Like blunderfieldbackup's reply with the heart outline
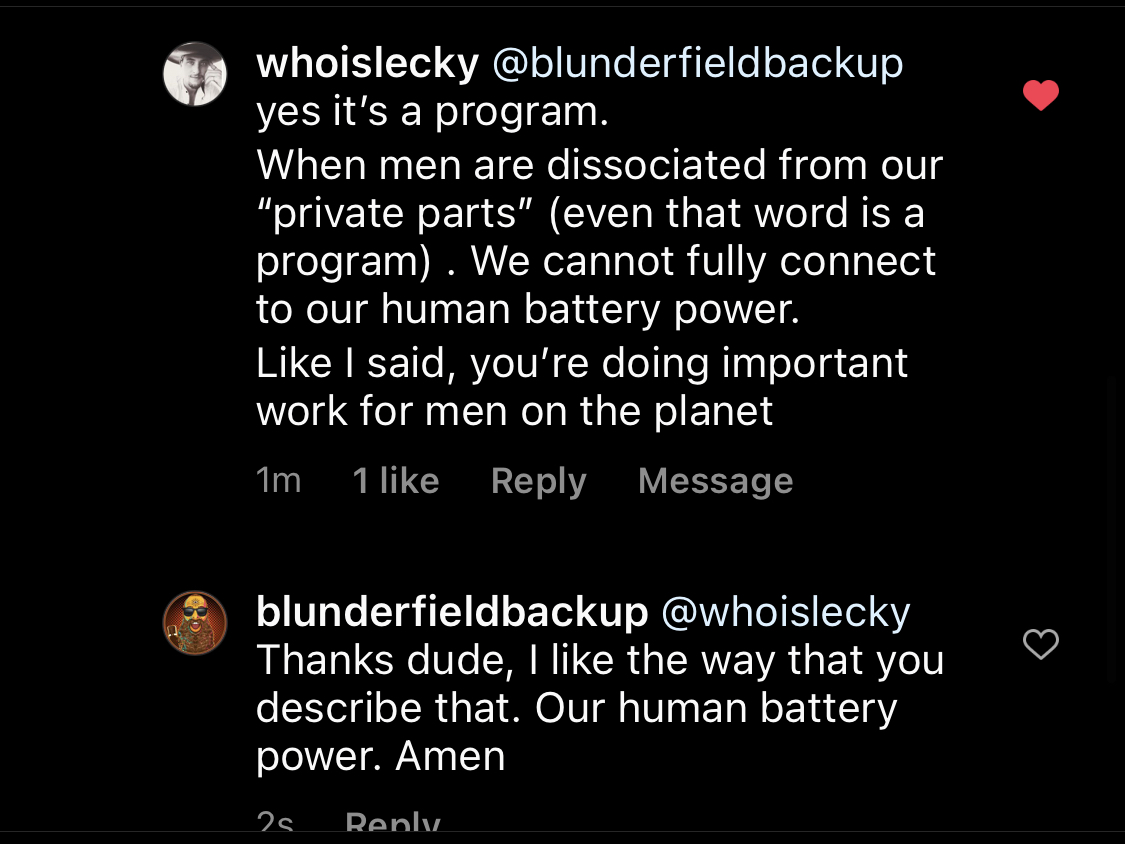 click(1040, 645)
